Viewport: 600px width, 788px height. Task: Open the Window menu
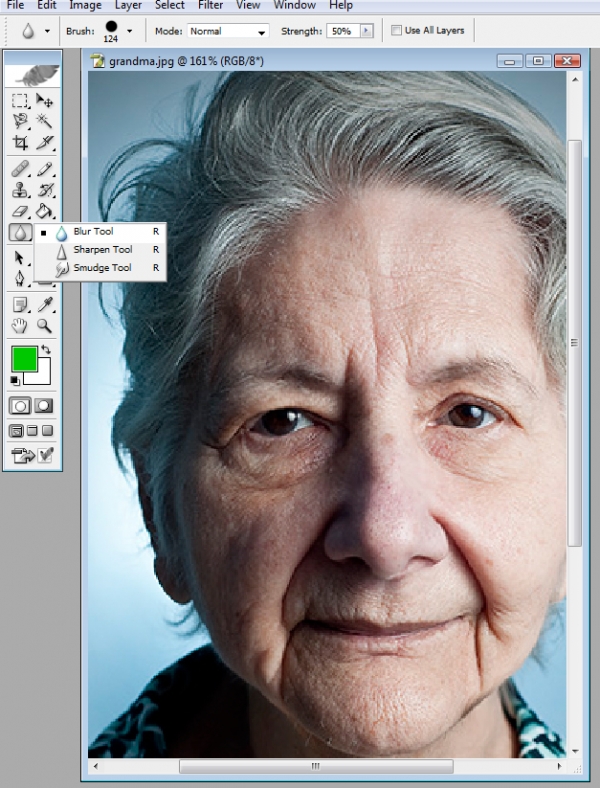(x=294, y=5)
